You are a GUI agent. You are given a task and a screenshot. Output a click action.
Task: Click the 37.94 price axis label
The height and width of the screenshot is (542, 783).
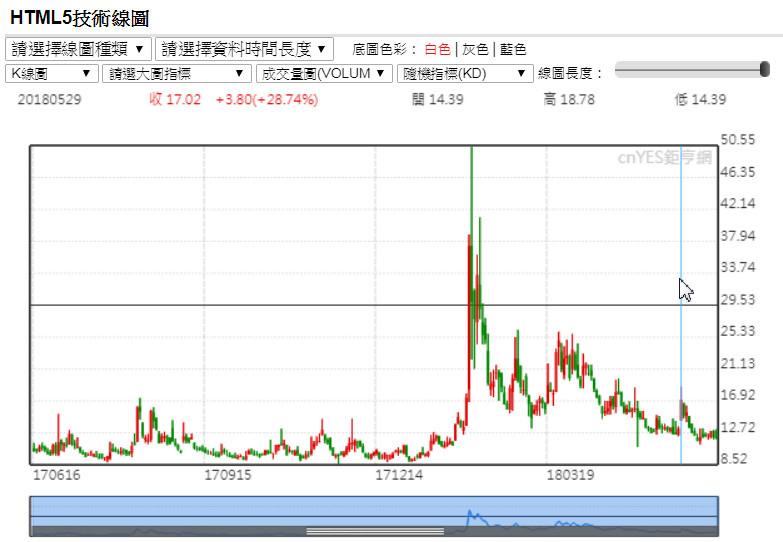(738, 235)
